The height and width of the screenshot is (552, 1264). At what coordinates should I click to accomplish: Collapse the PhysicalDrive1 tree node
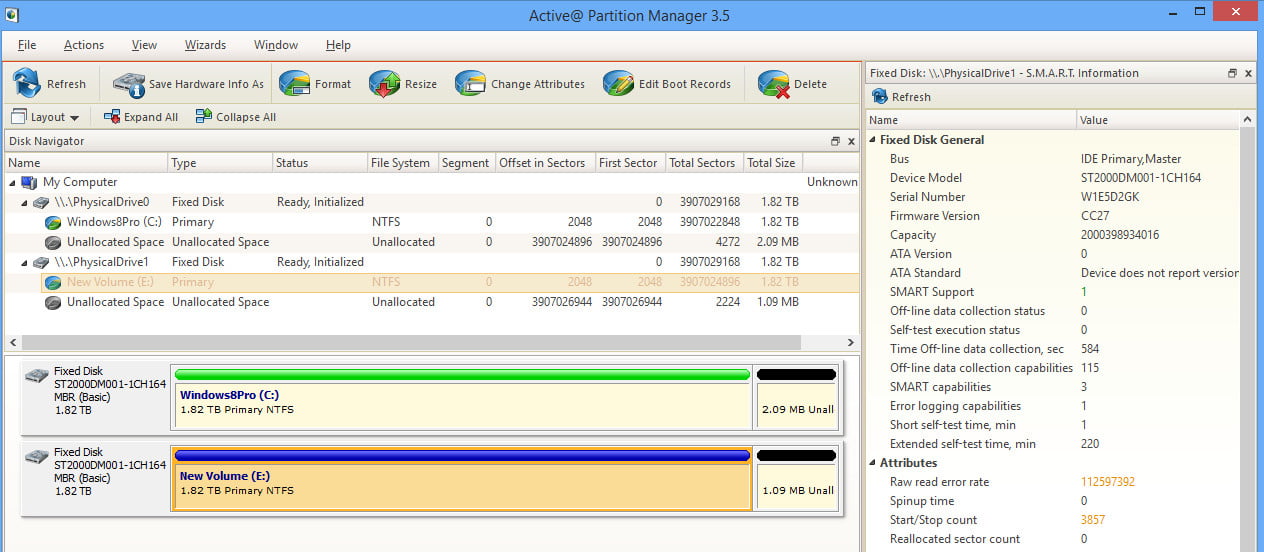pos(25,262)
